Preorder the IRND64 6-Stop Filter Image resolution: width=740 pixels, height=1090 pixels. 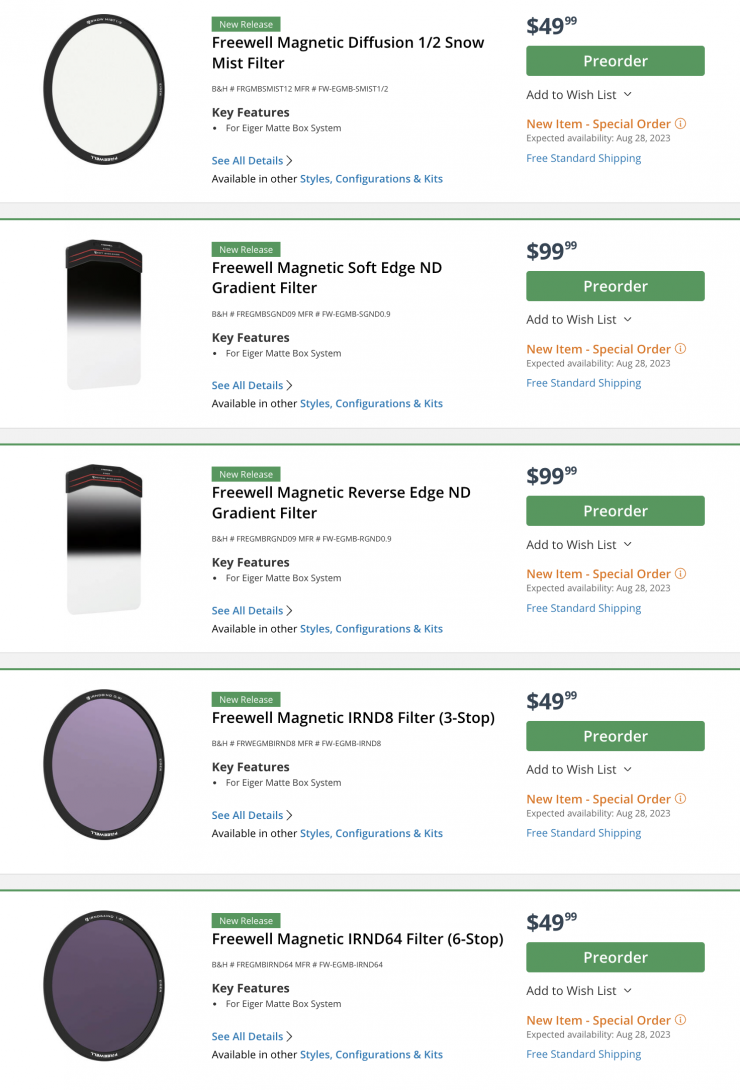point(615,957)
